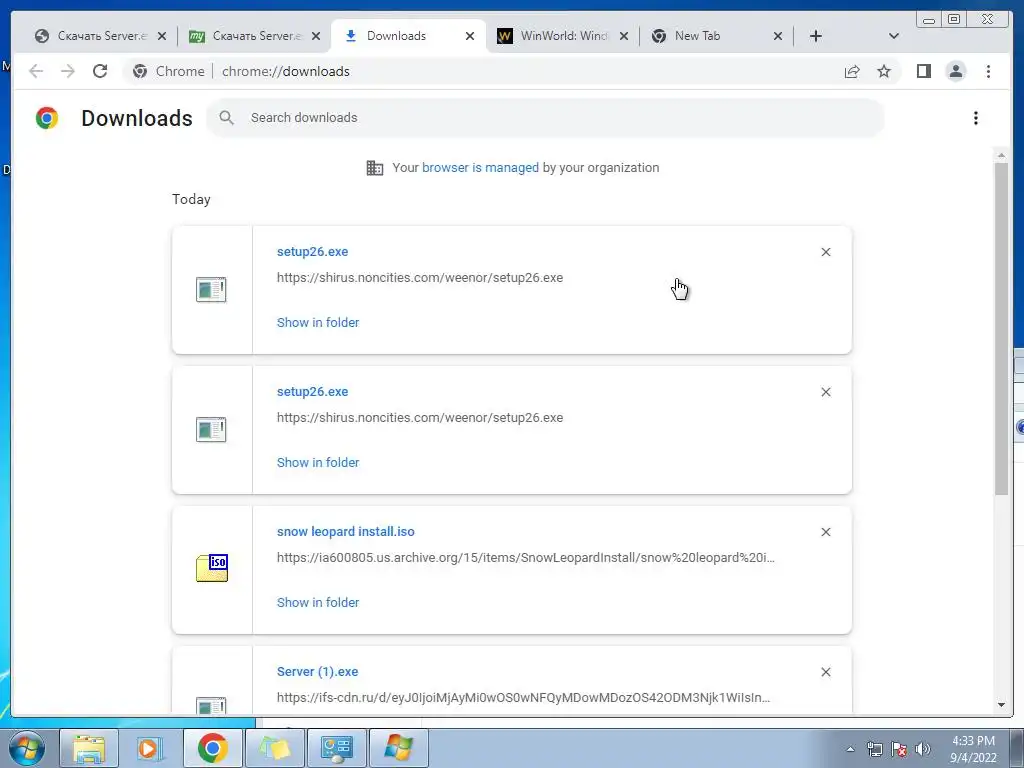Focus the Search downloads field
Viewport: 1024px width, 768px height.
pos(545,118)
